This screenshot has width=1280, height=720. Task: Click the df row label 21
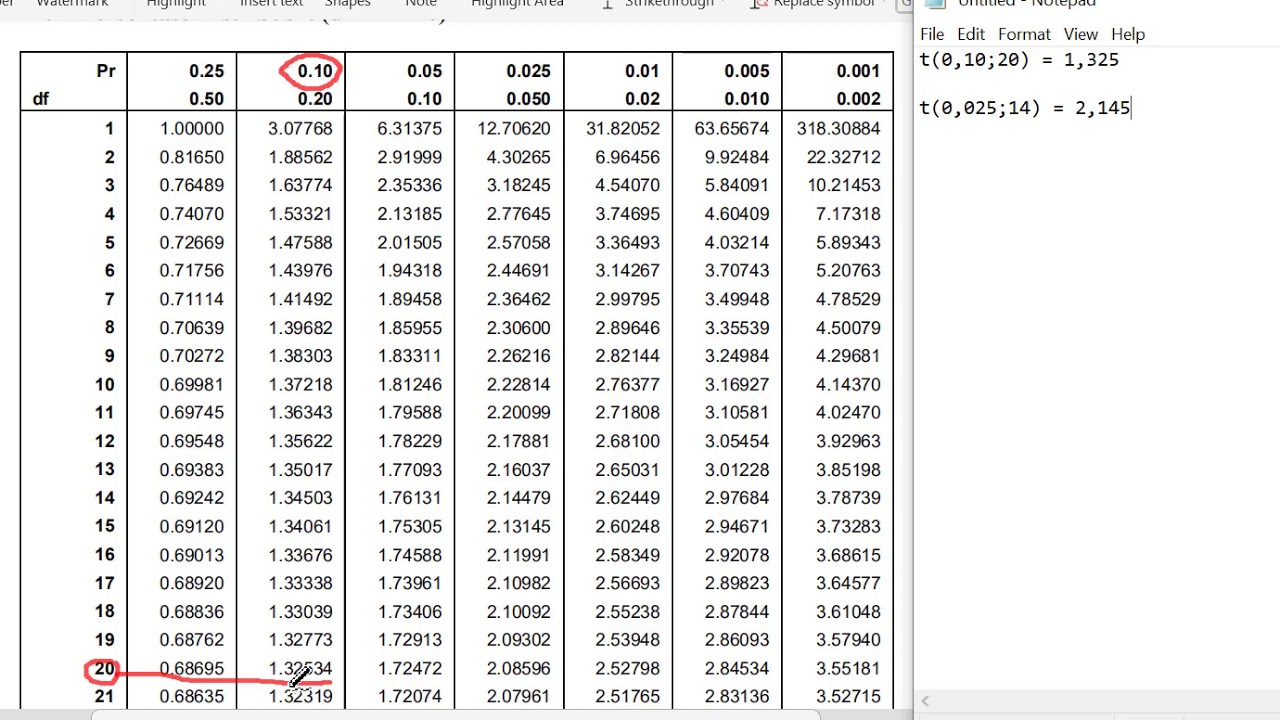(104, 696)
